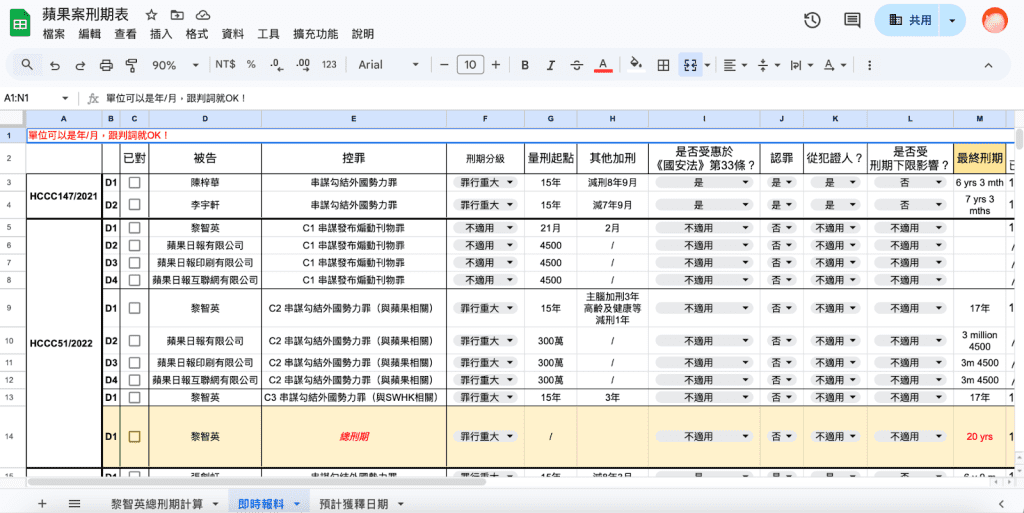Check the 已對 box for 李宇軒
1024x513 pixels.
click(134, 205)
